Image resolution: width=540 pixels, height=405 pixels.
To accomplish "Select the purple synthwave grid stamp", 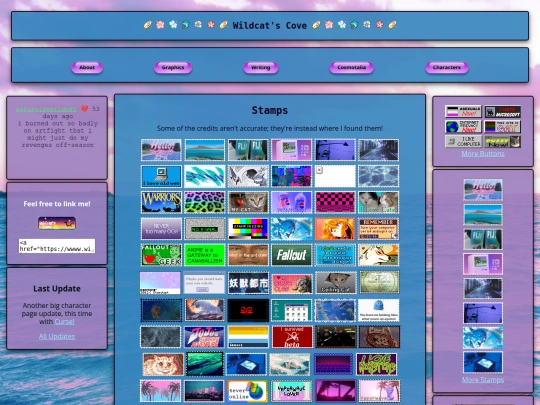I will [333, 364].
